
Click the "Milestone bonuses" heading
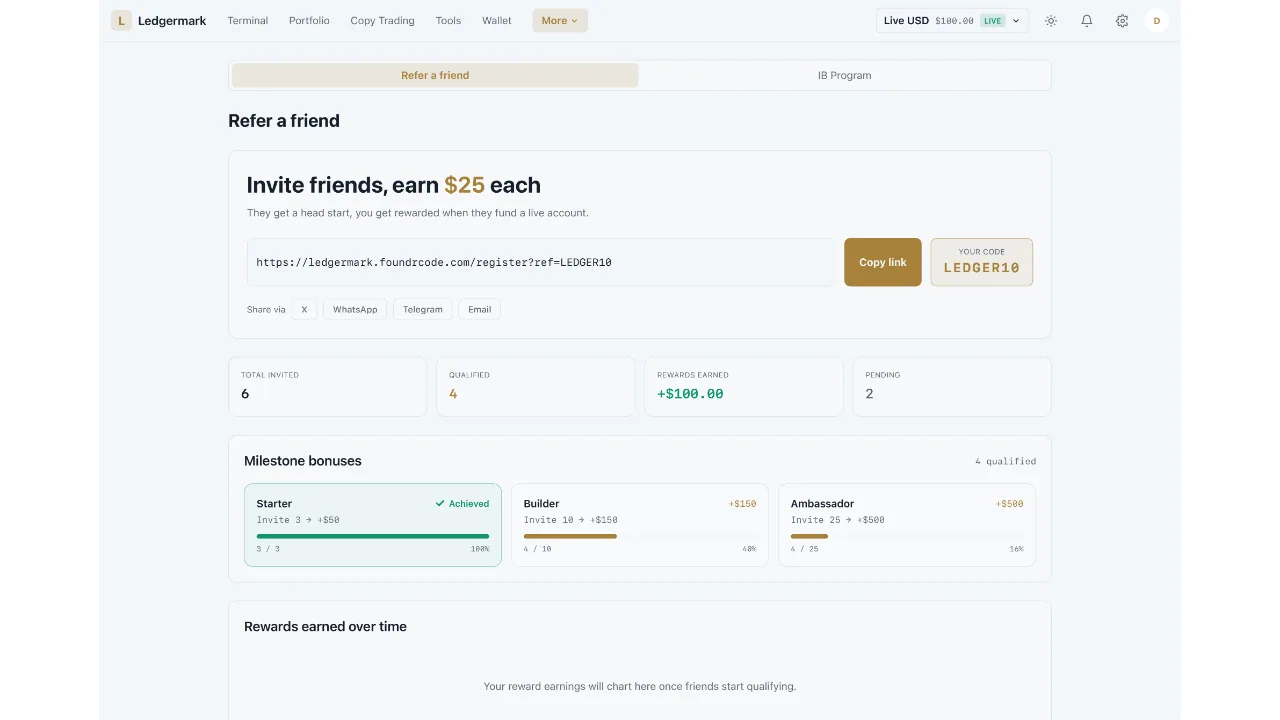[303, 461]
